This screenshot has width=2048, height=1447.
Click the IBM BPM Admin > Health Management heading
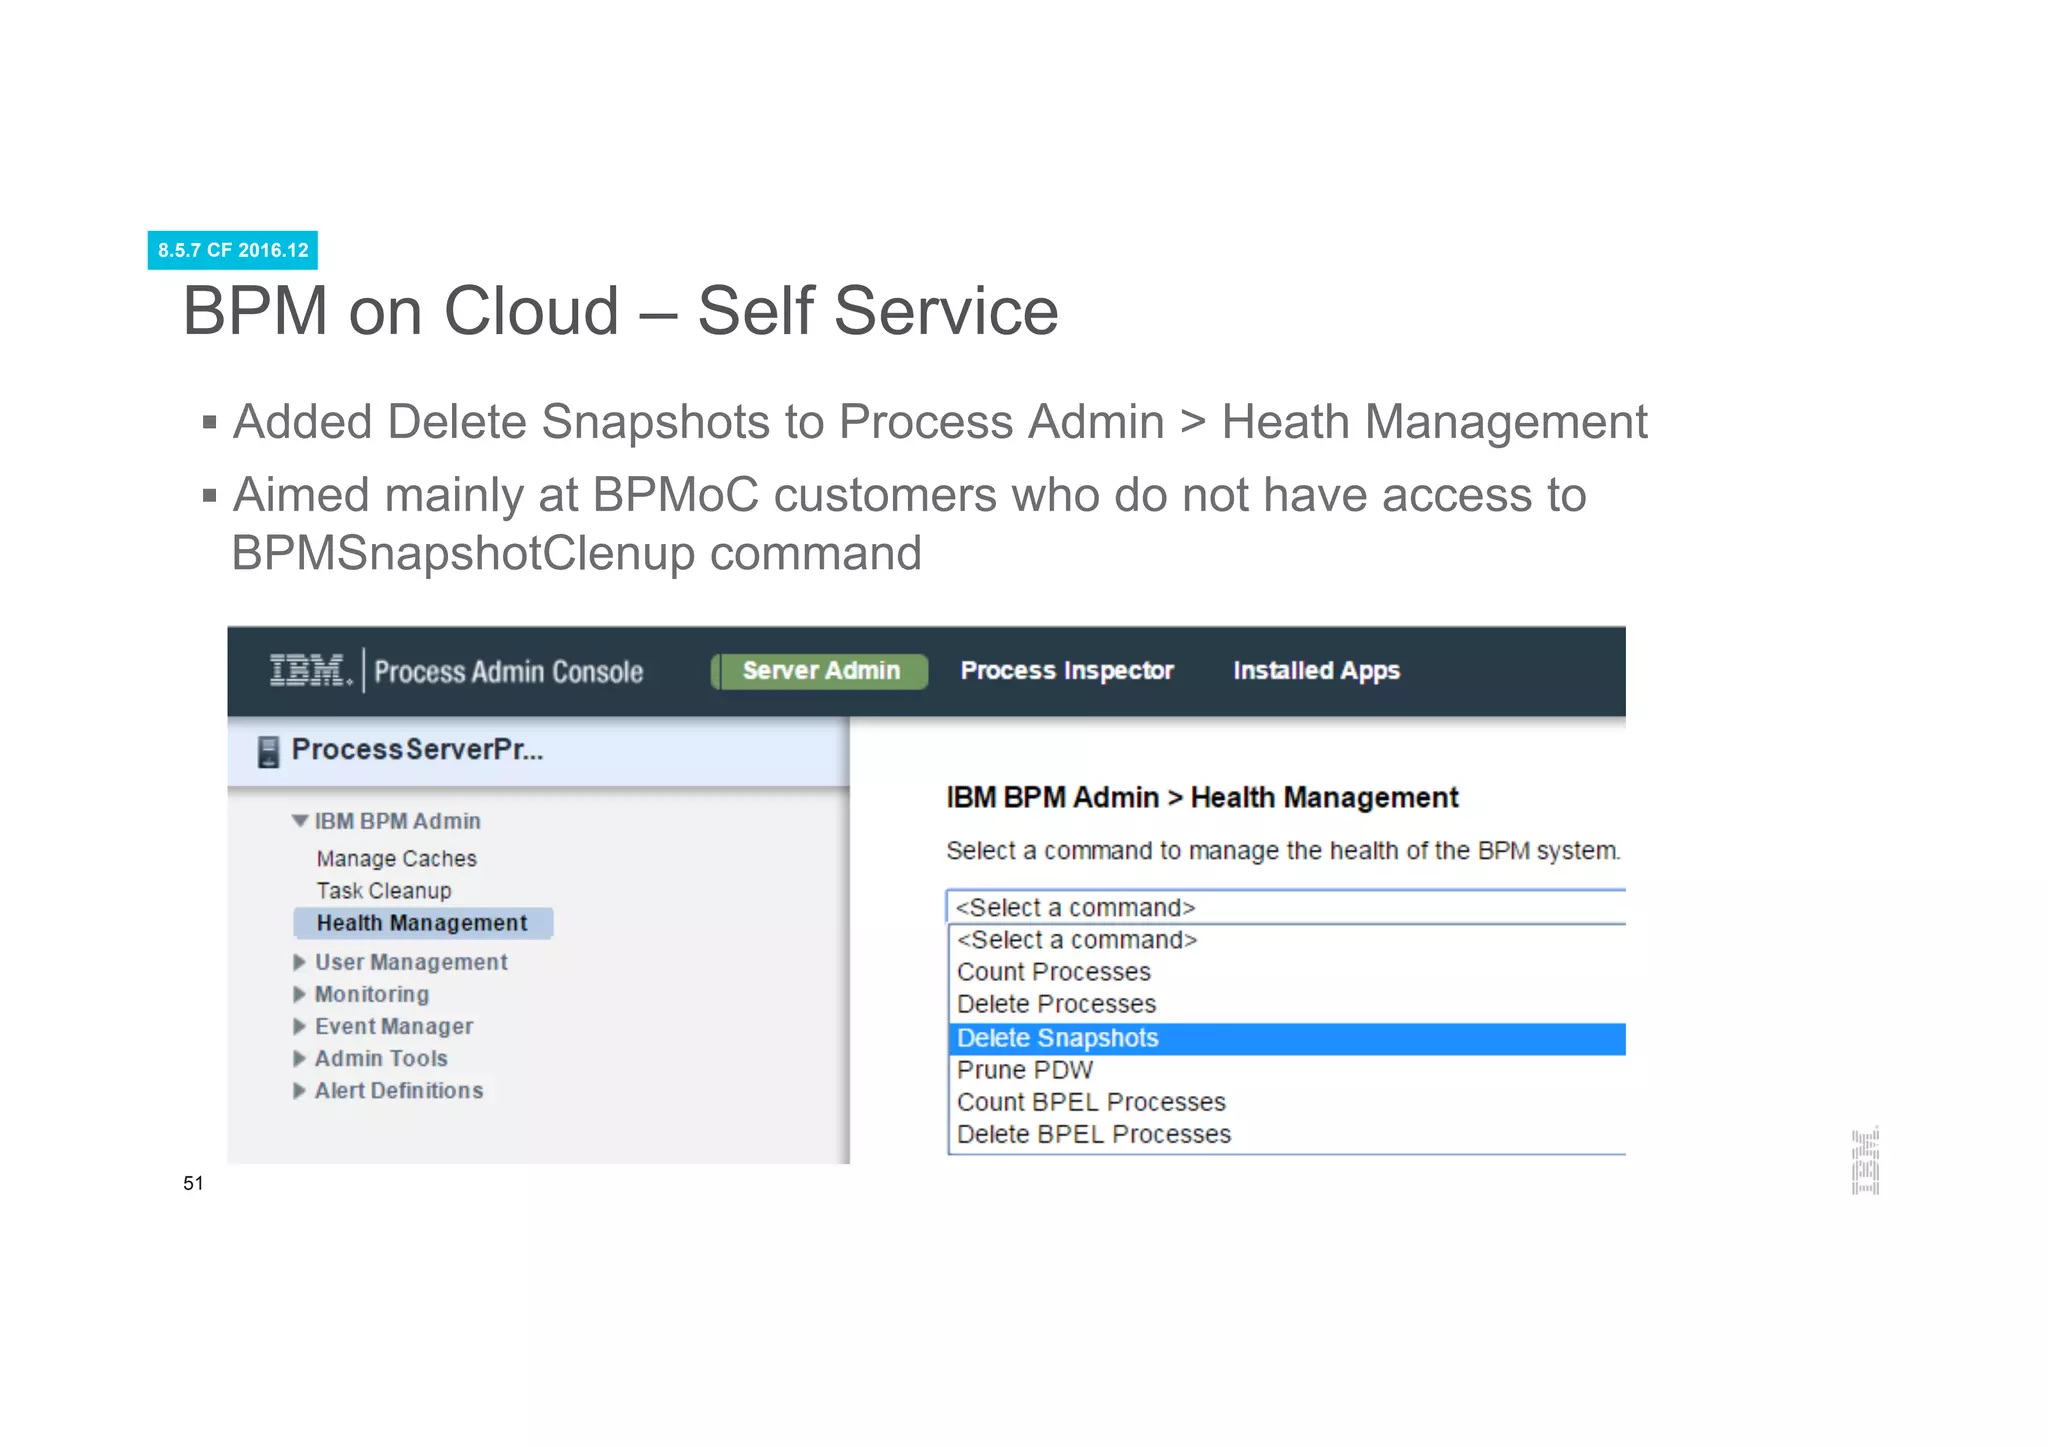click(x=1202, y=798)
